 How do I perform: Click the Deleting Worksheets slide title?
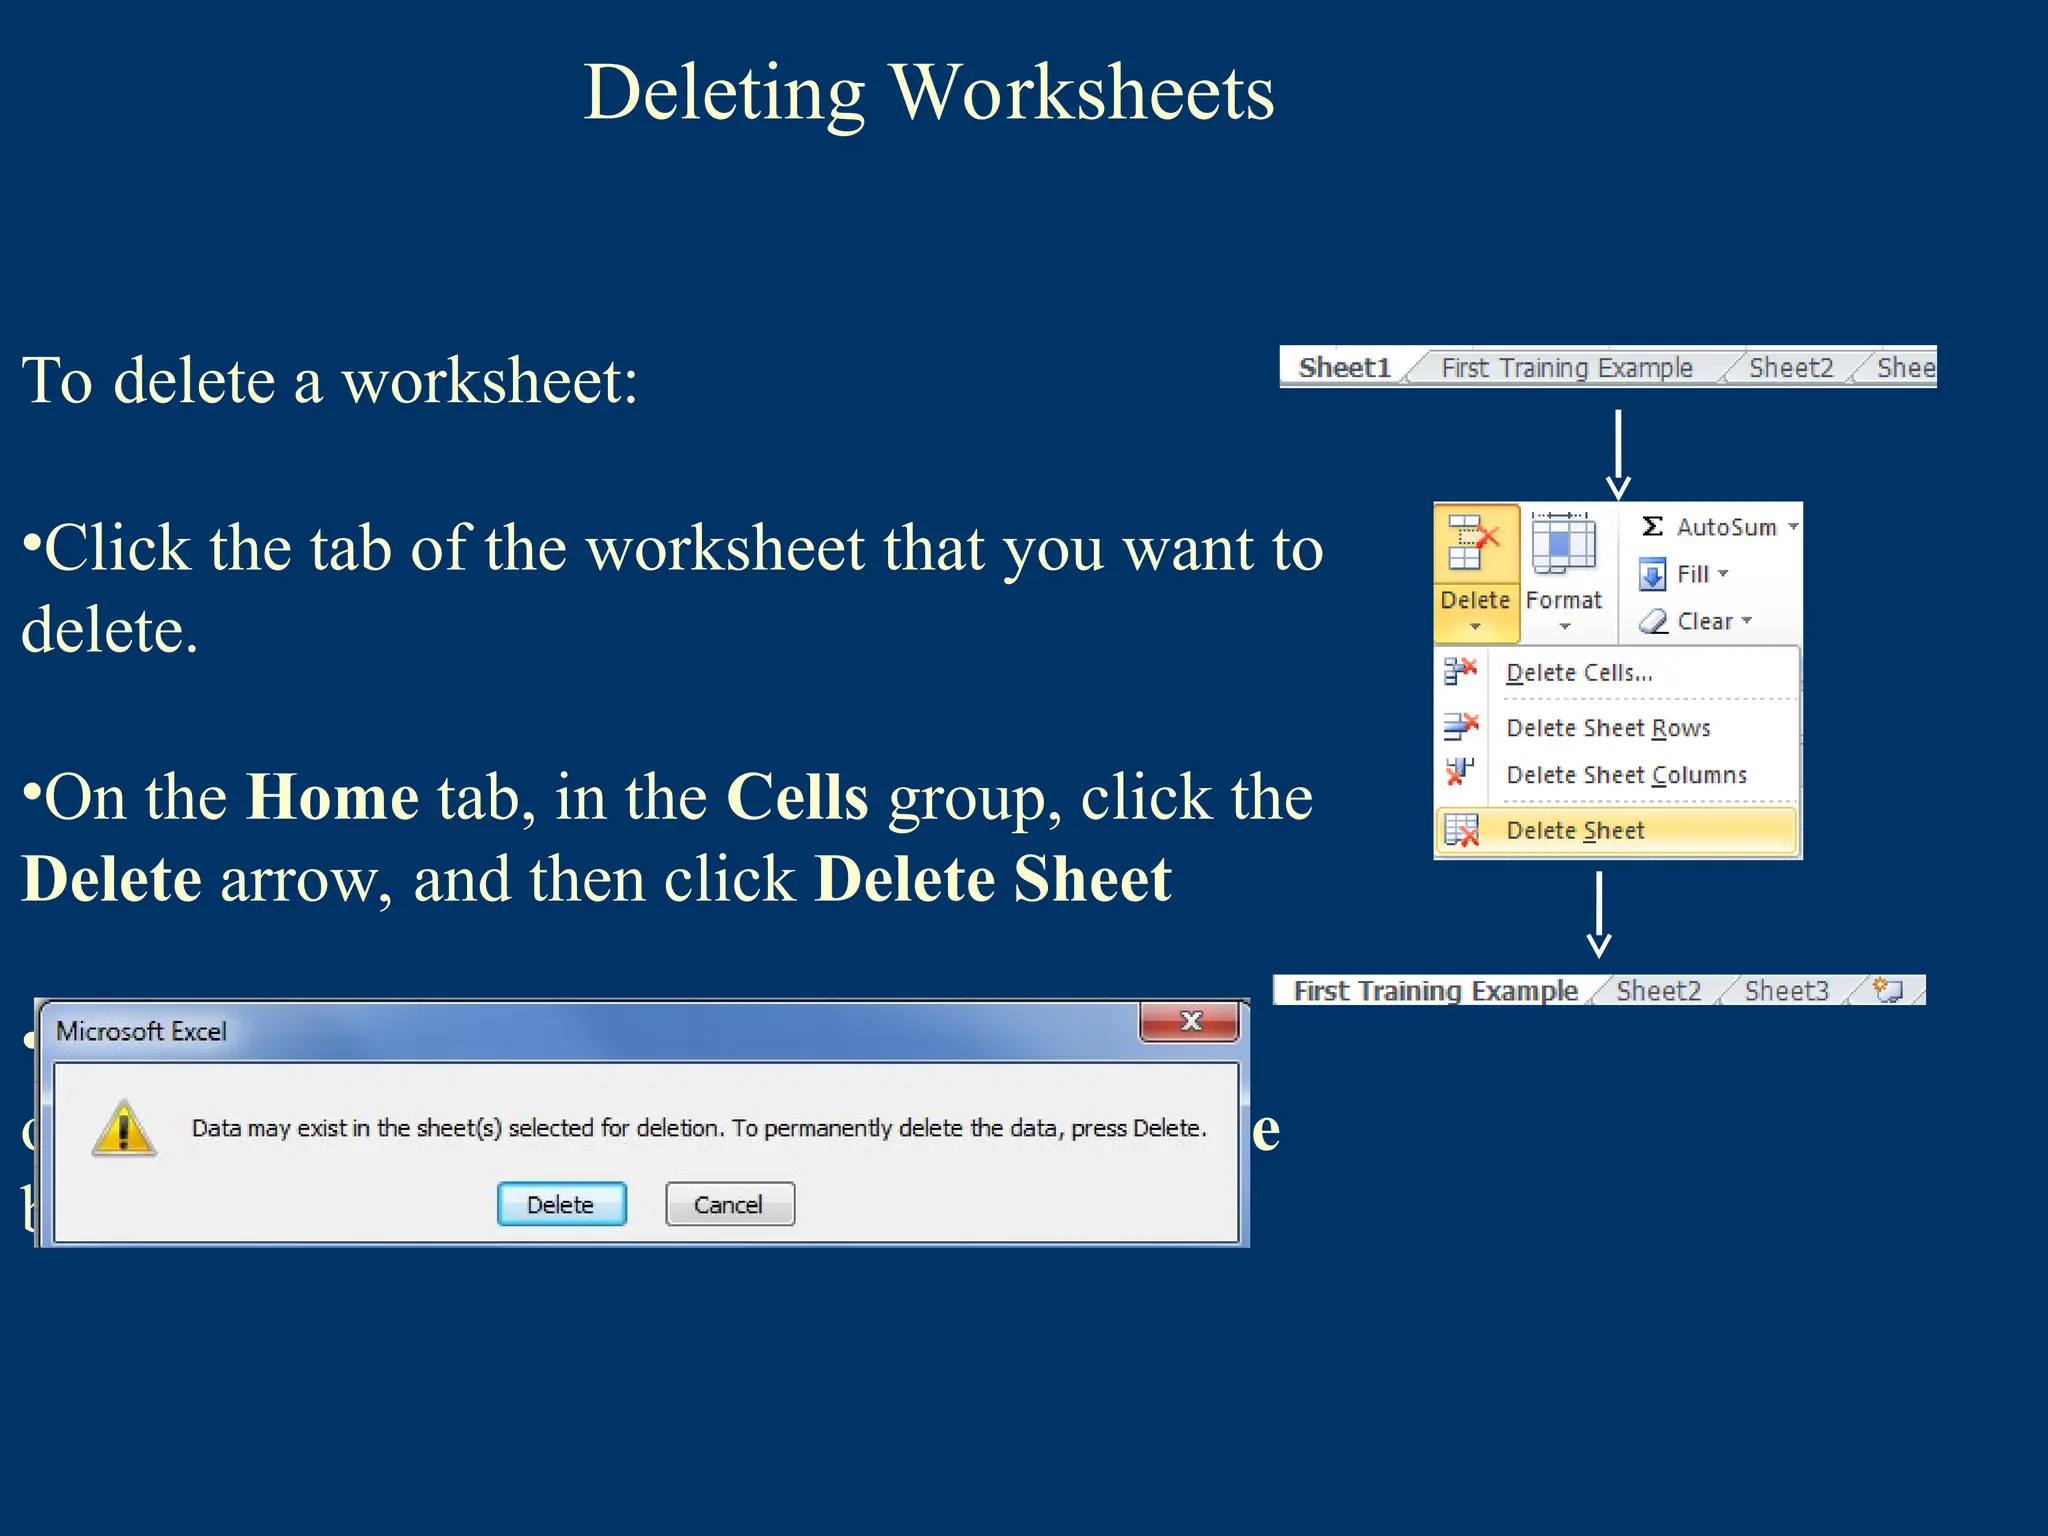click(x=929, y=93)
